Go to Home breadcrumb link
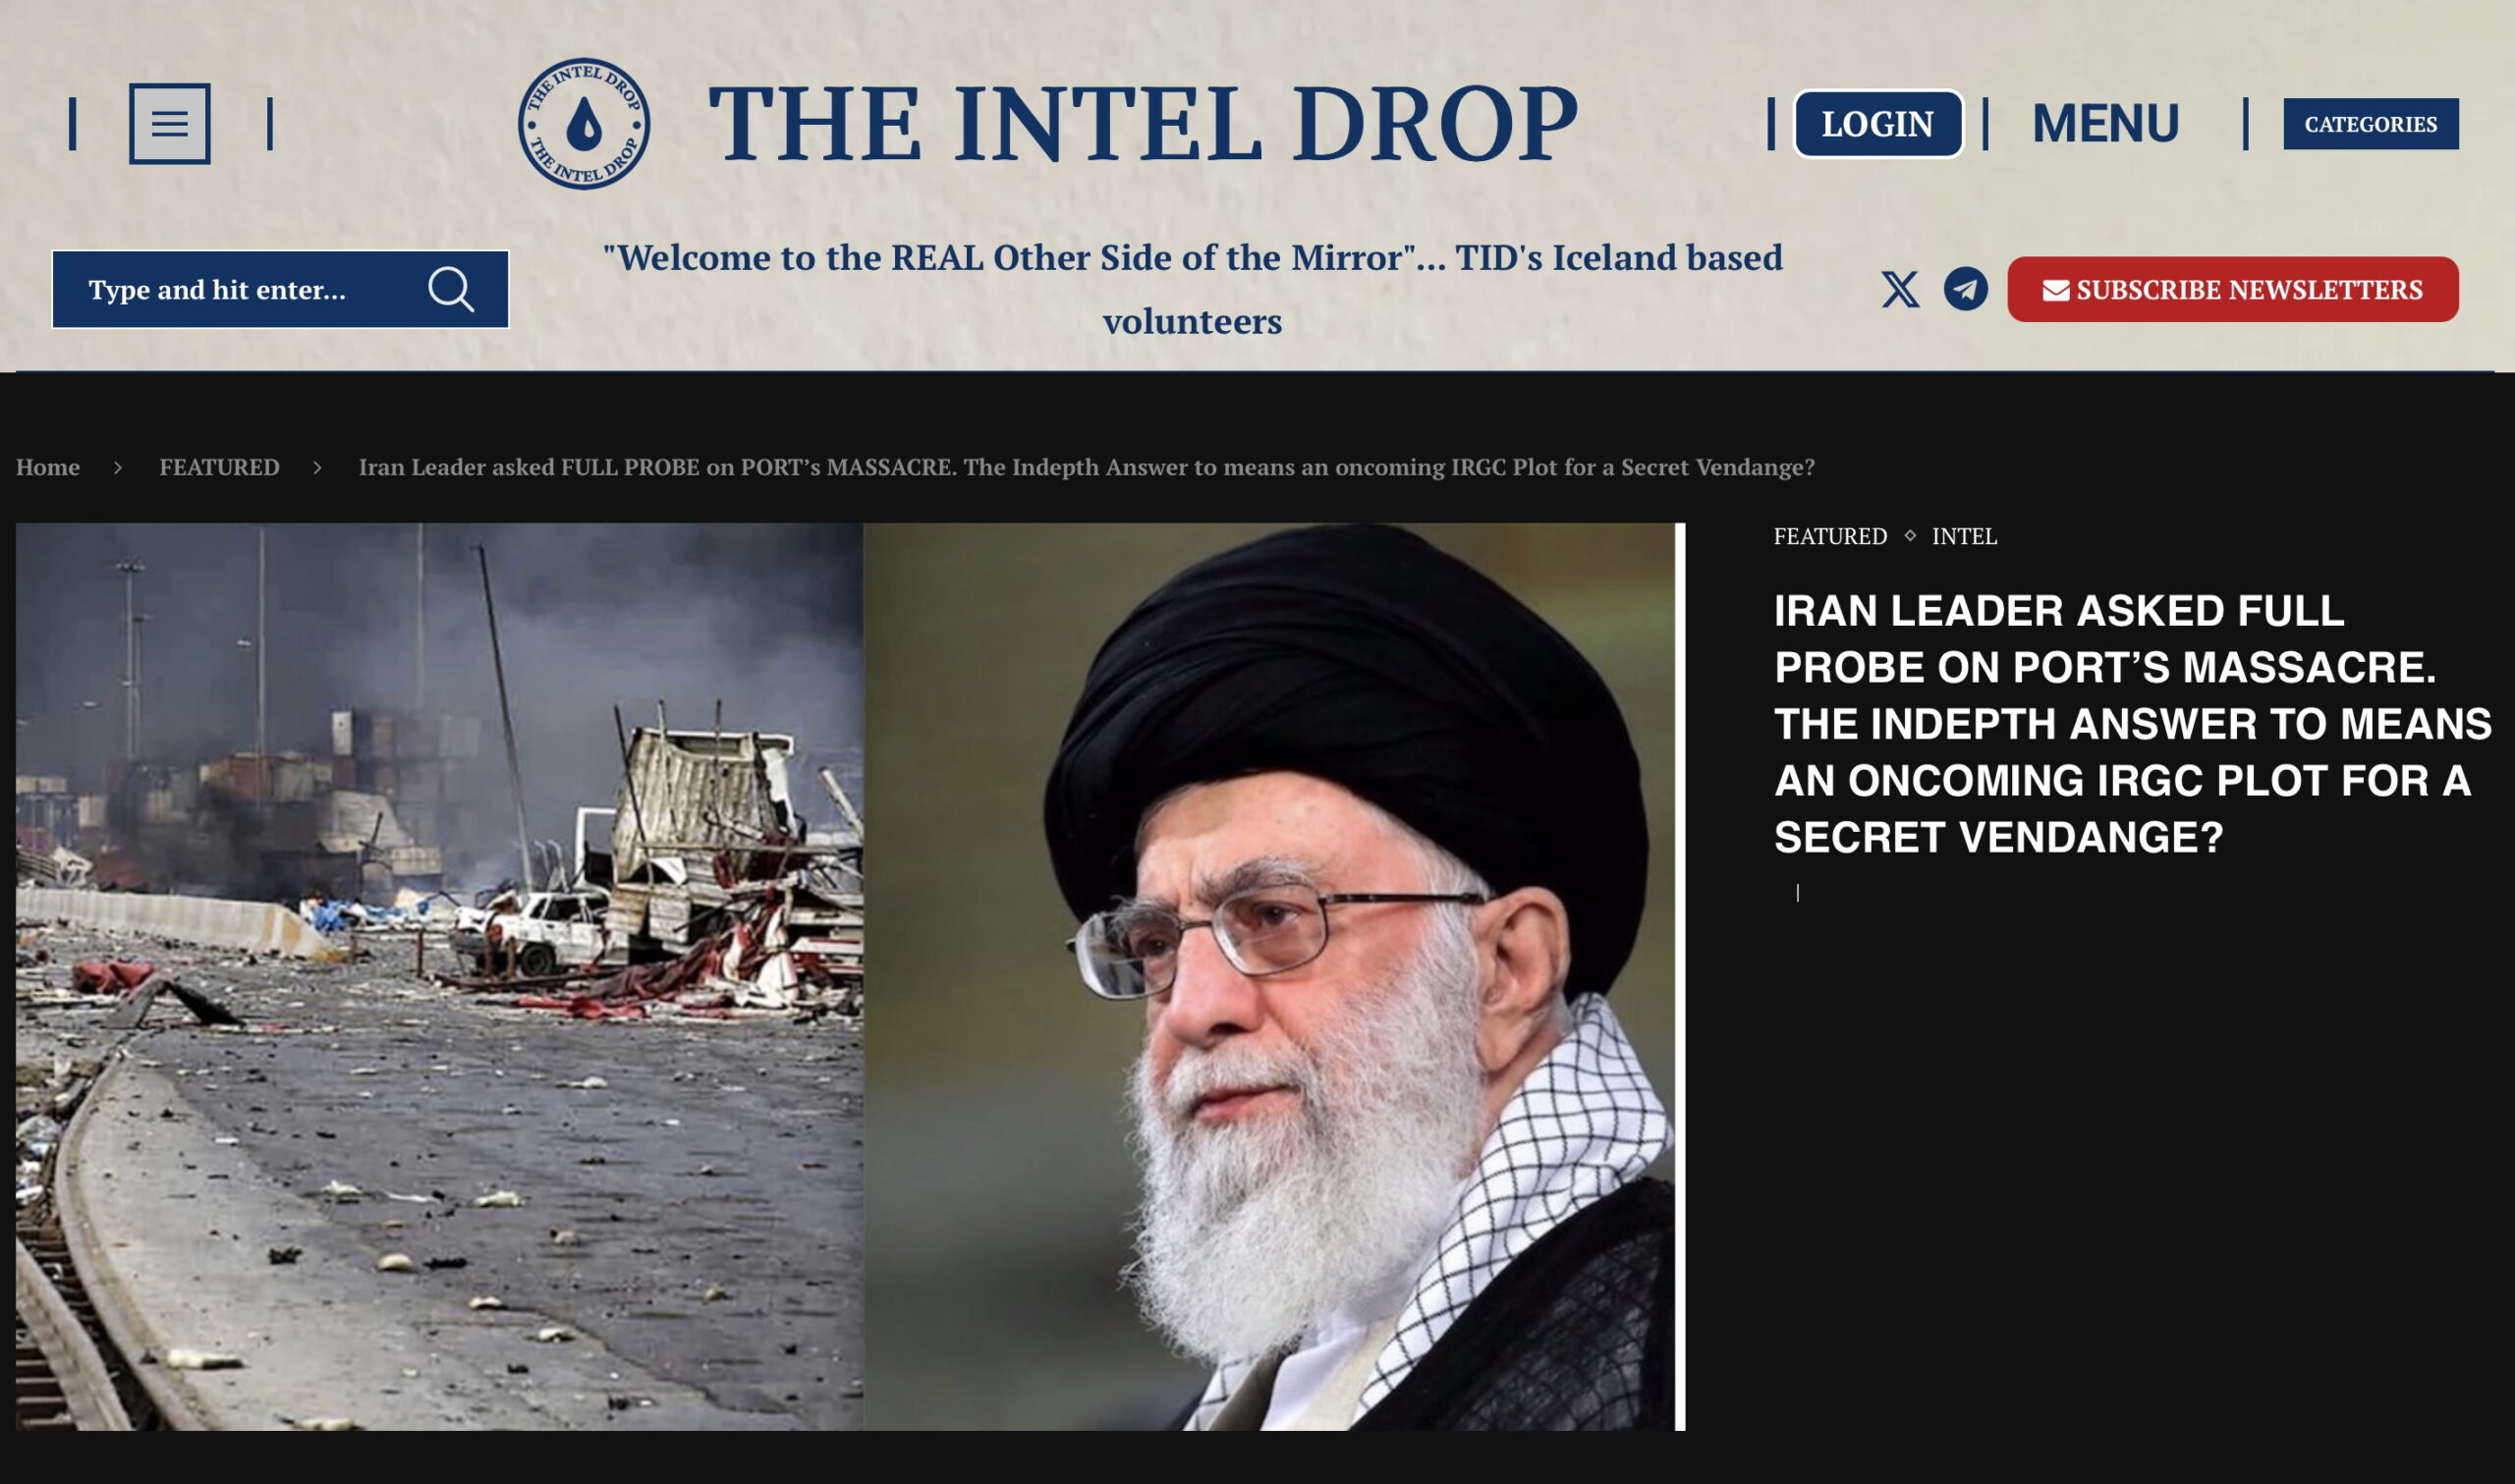 [48, 467]
